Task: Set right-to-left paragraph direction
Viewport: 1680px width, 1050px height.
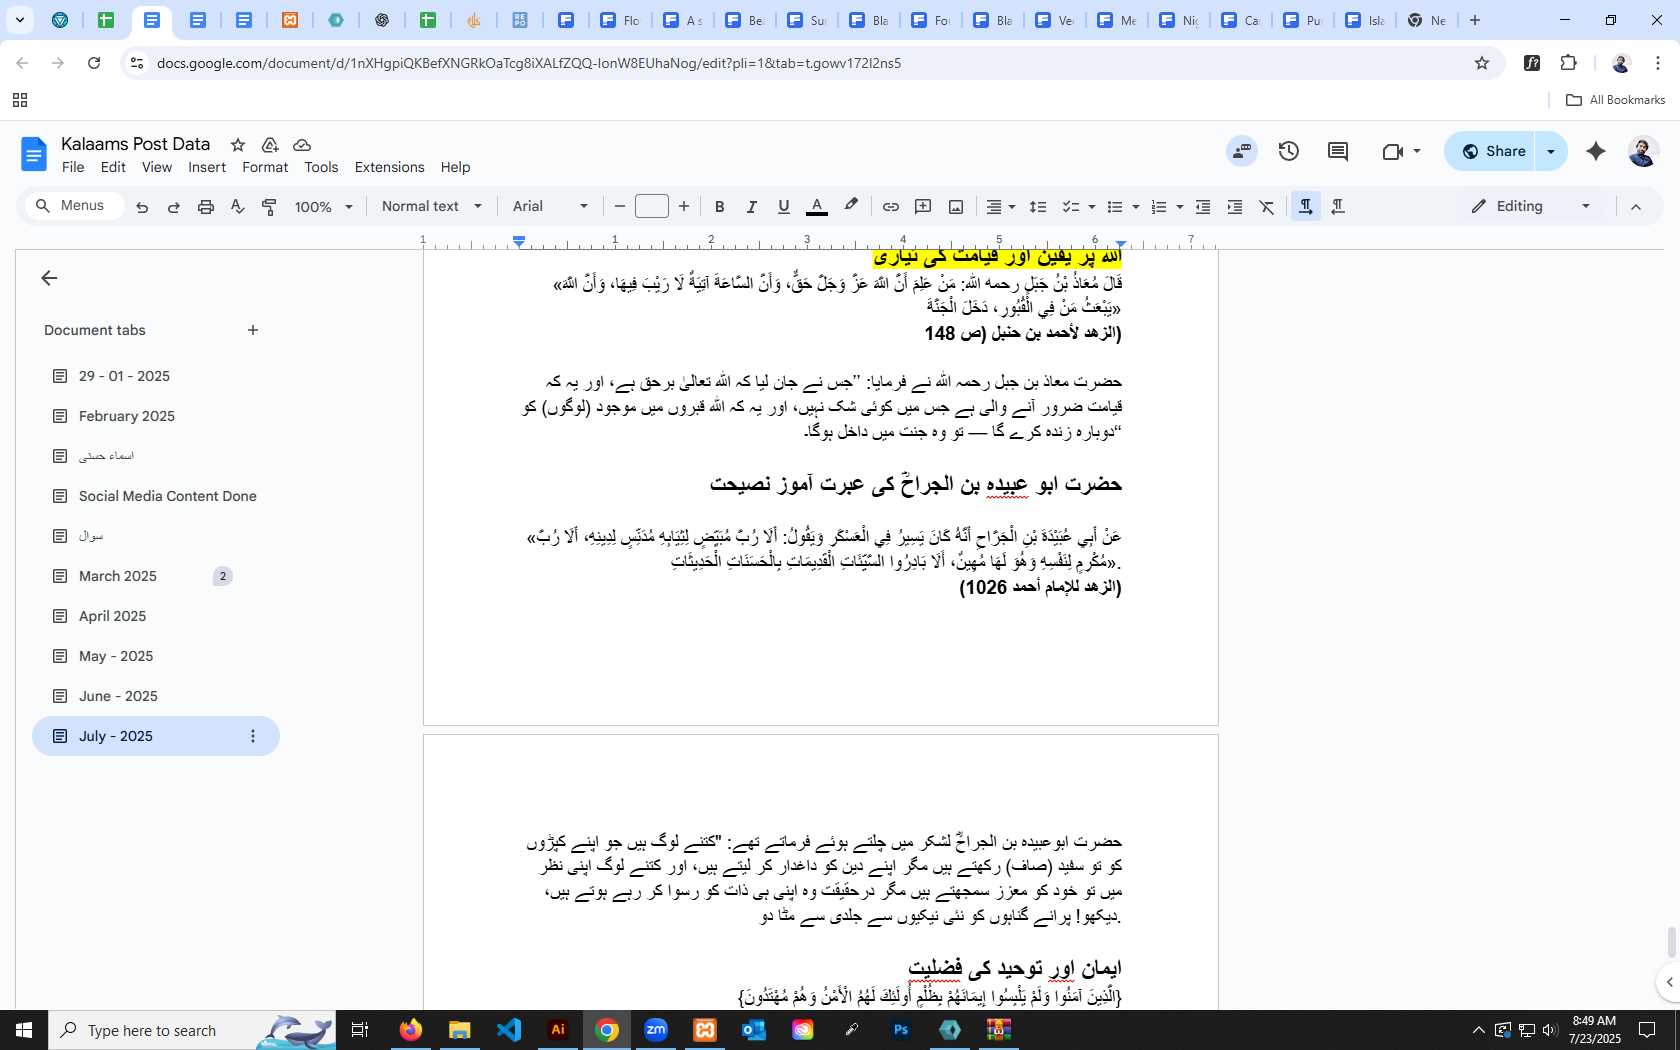Action: coord(1338,206)
